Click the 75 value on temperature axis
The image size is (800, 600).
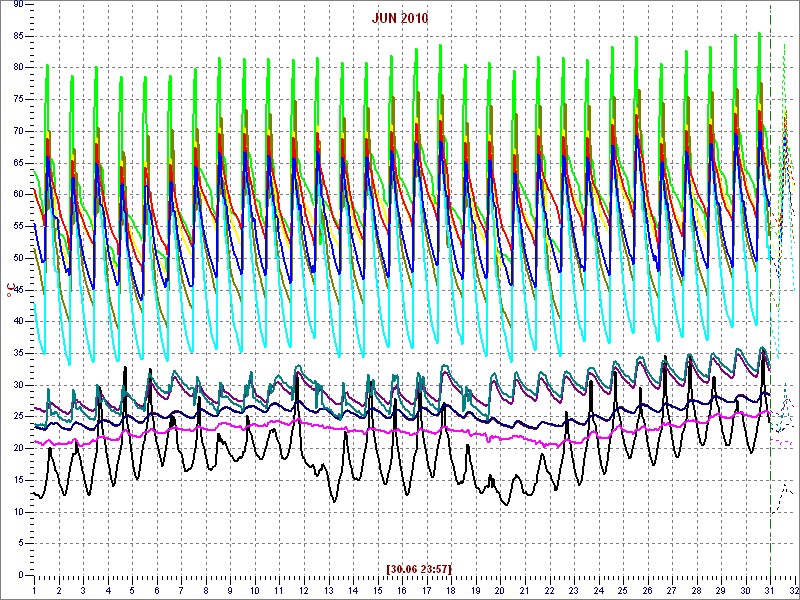[x=18, y=99]
